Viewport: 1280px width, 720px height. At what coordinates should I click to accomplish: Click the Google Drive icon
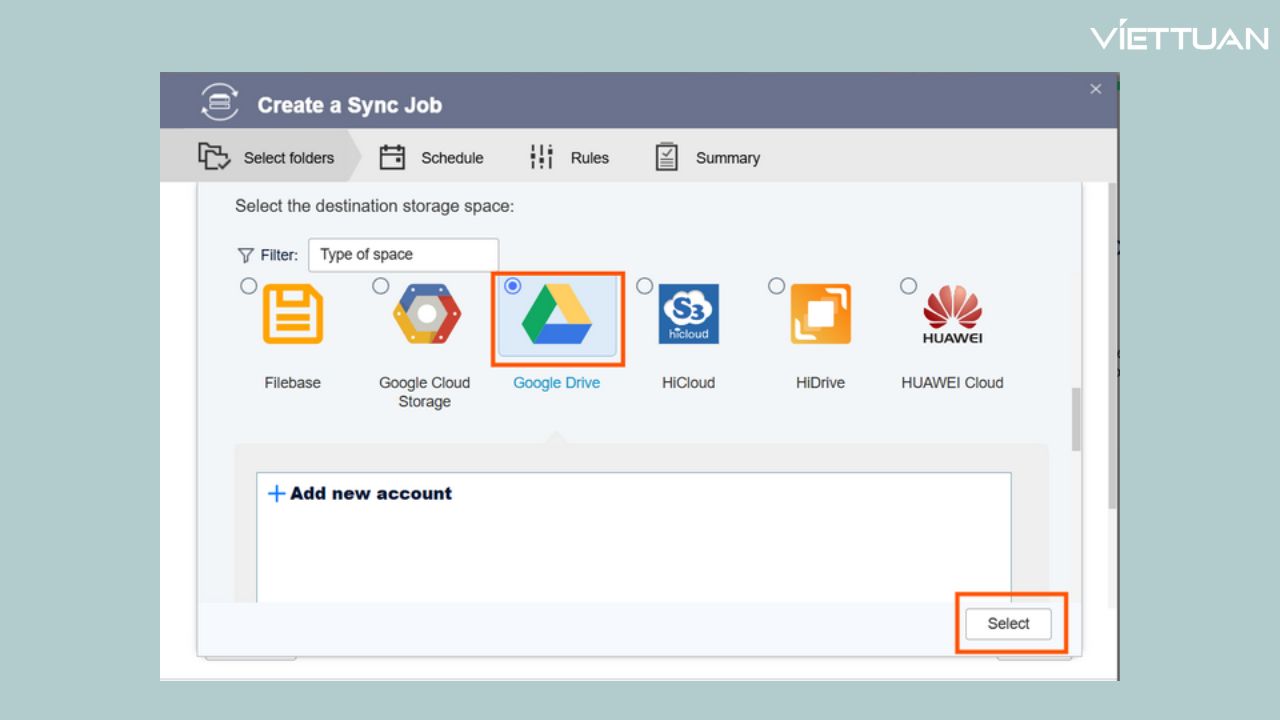tap(557, 315)
